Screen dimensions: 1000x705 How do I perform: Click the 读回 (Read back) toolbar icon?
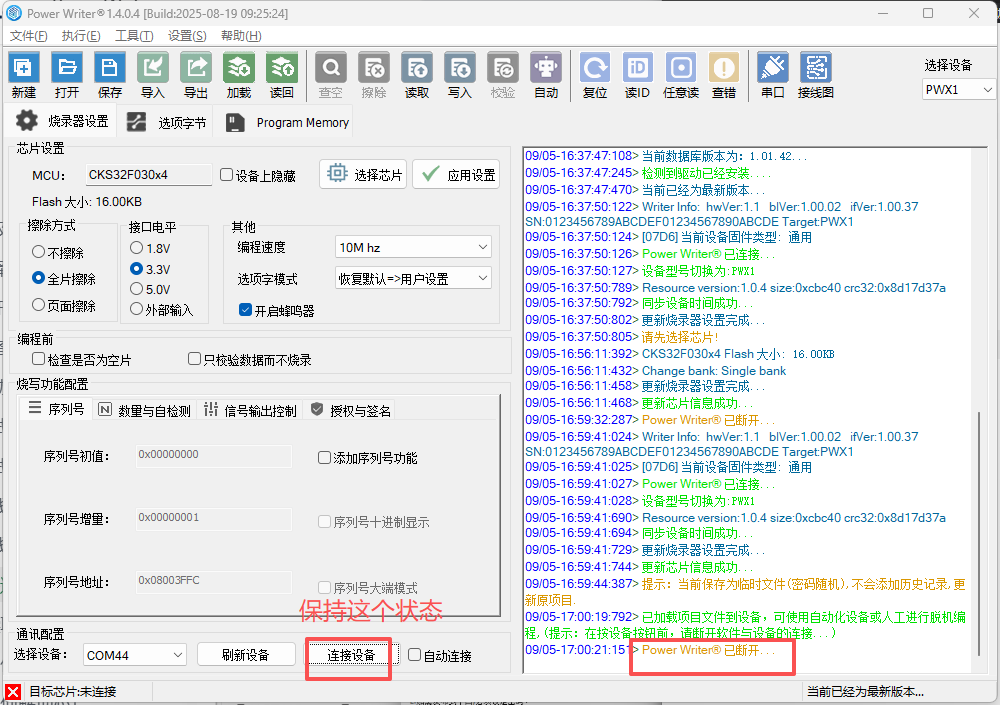coord(282,68)
